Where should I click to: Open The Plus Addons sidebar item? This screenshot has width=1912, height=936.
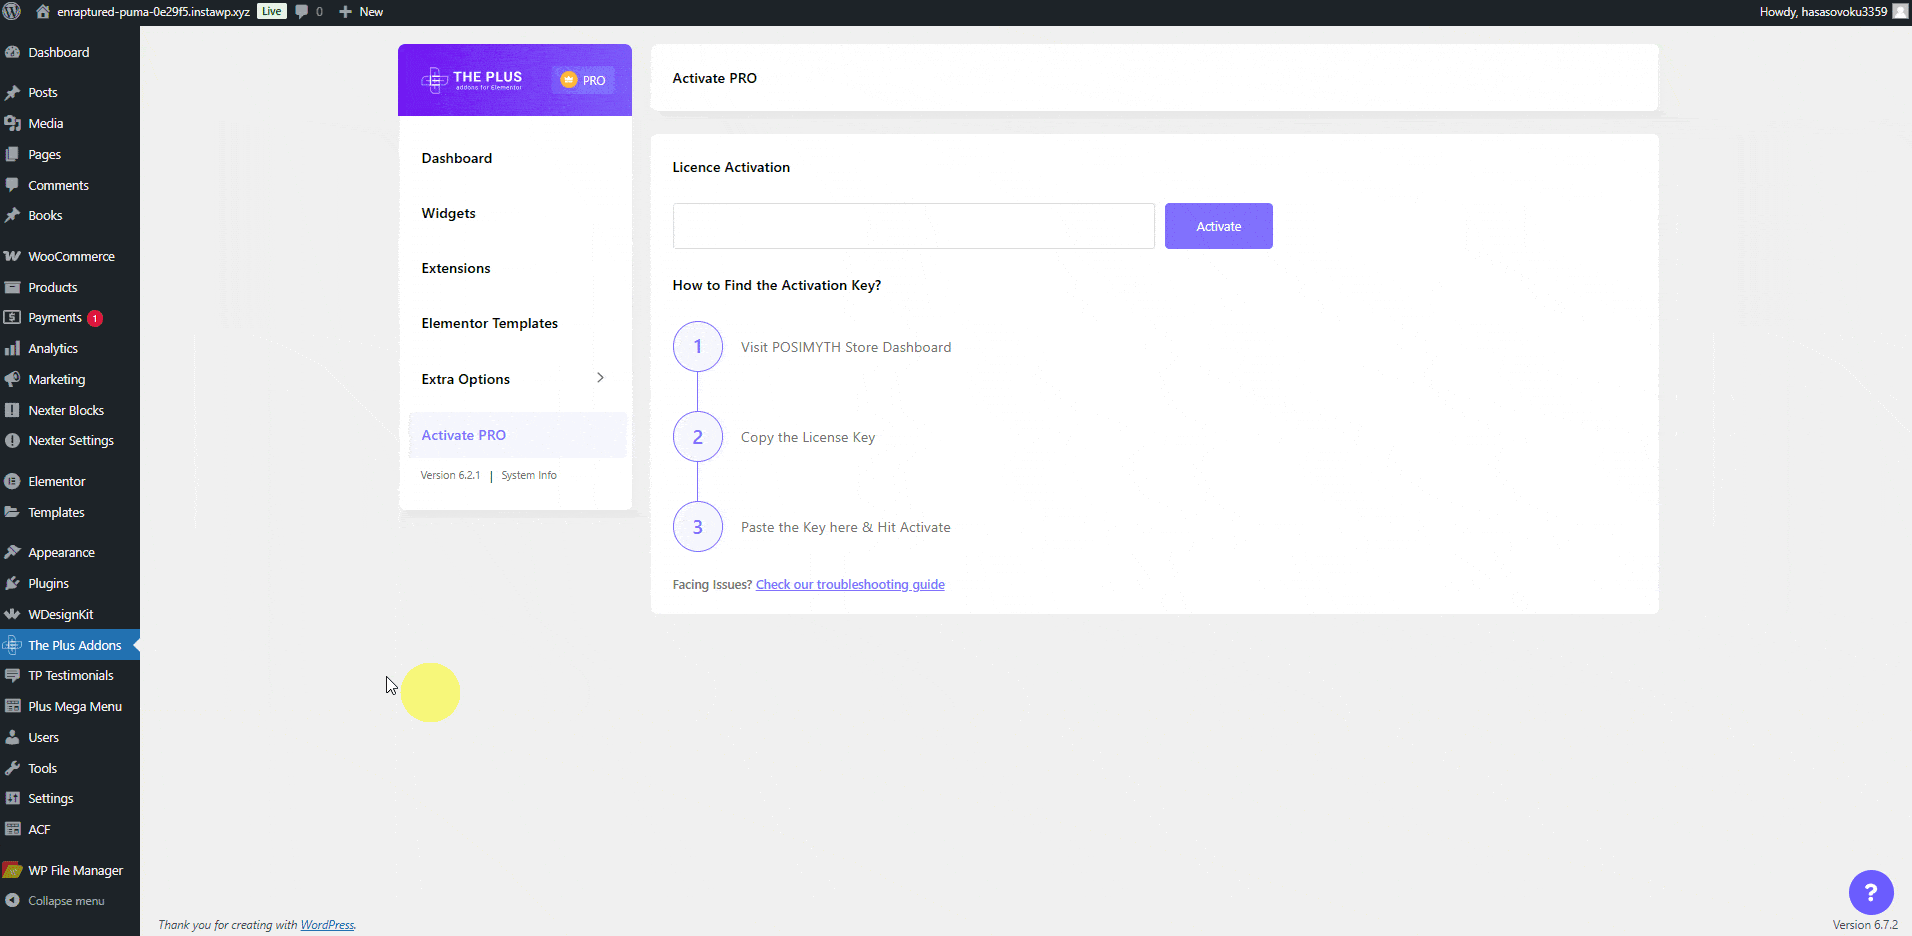click(70, 645)
